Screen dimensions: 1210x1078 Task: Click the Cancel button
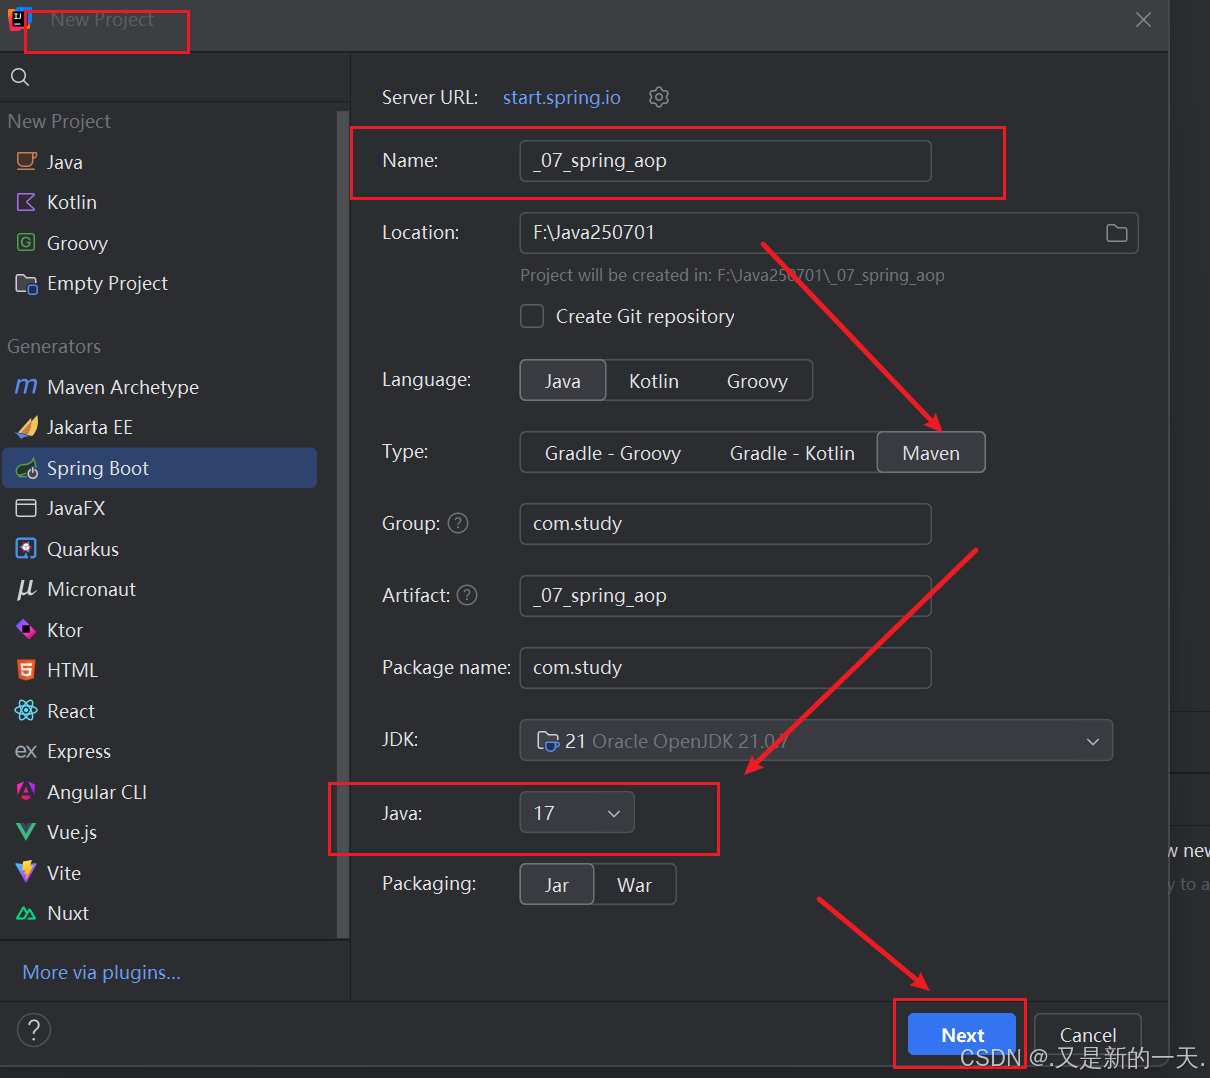coord(1088,1035)
